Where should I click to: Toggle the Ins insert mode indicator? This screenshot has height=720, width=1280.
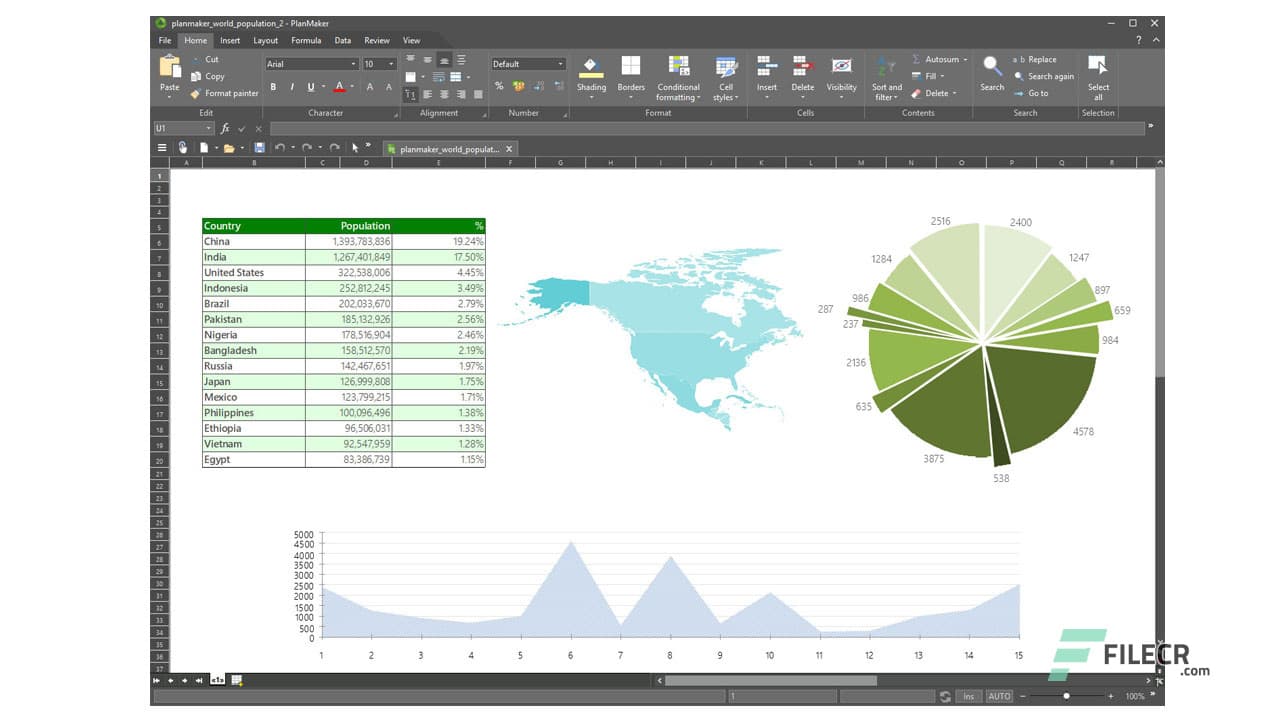[x=968, y=696]
